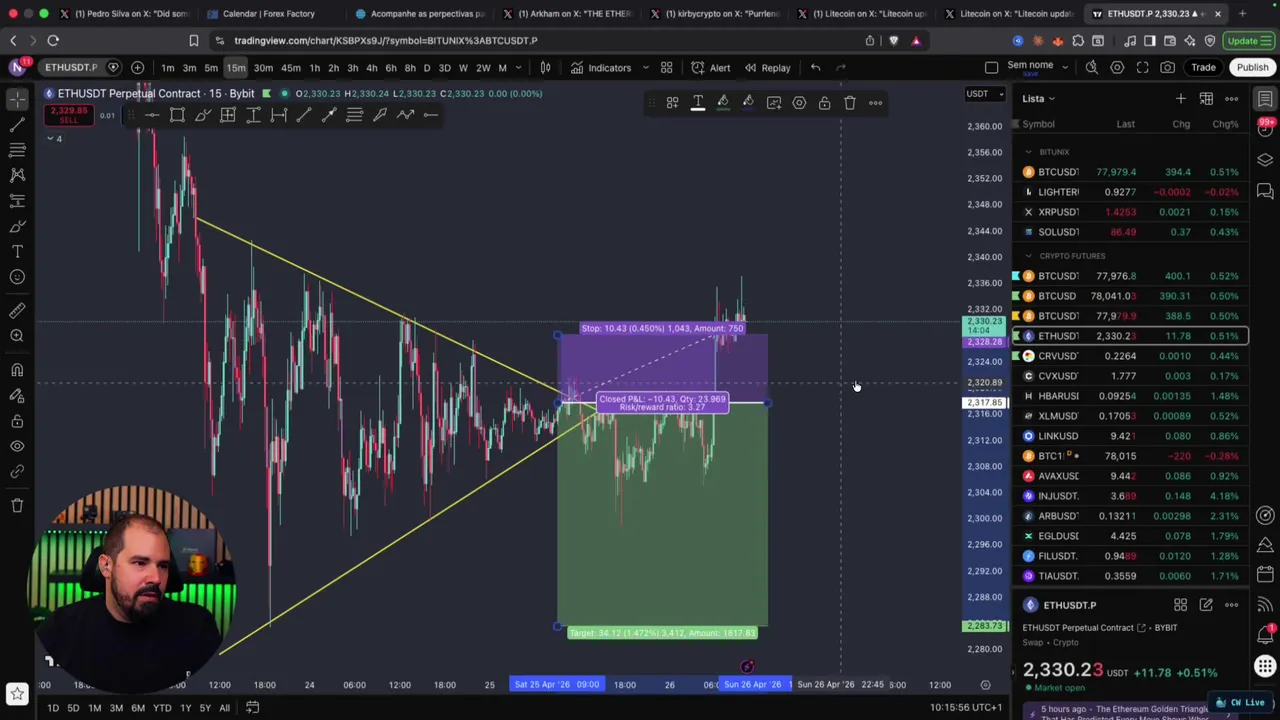The height and width of the screenshot is (720, 1280).
Task: Change the text color of selected drawing
Action: [698, 102]
